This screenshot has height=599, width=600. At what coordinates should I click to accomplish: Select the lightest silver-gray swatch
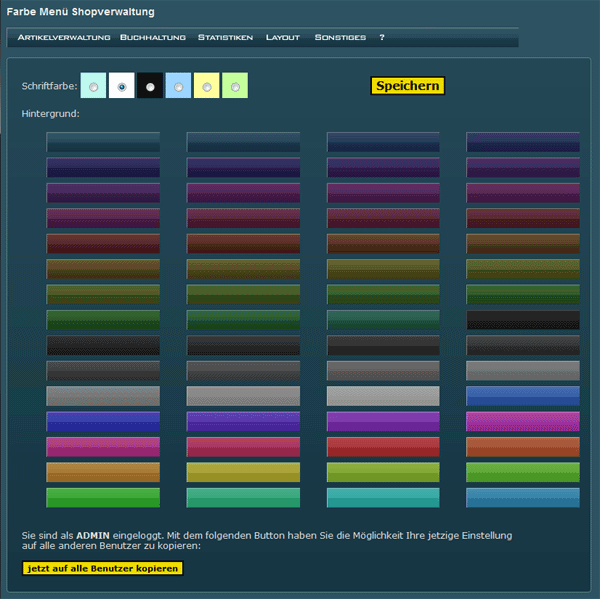383,396
